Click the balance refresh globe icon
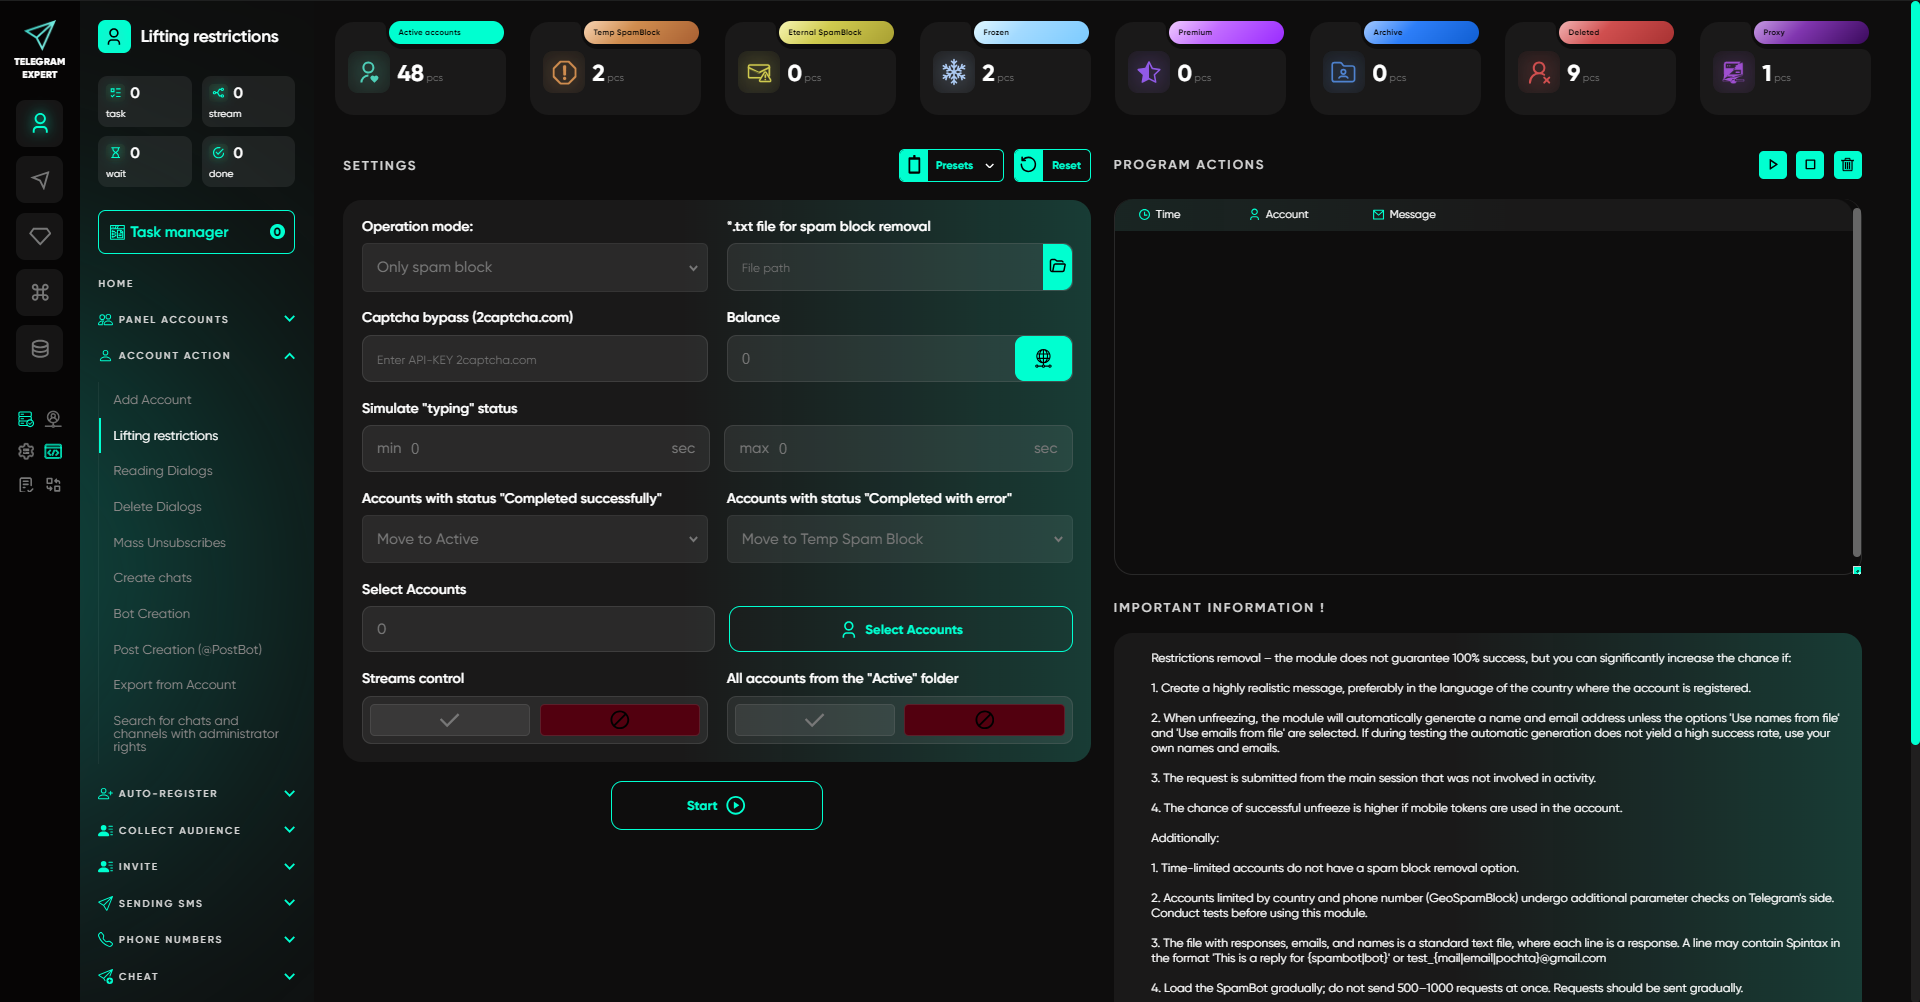This screenshot has height=1002, width=1920. [1043, 358]
